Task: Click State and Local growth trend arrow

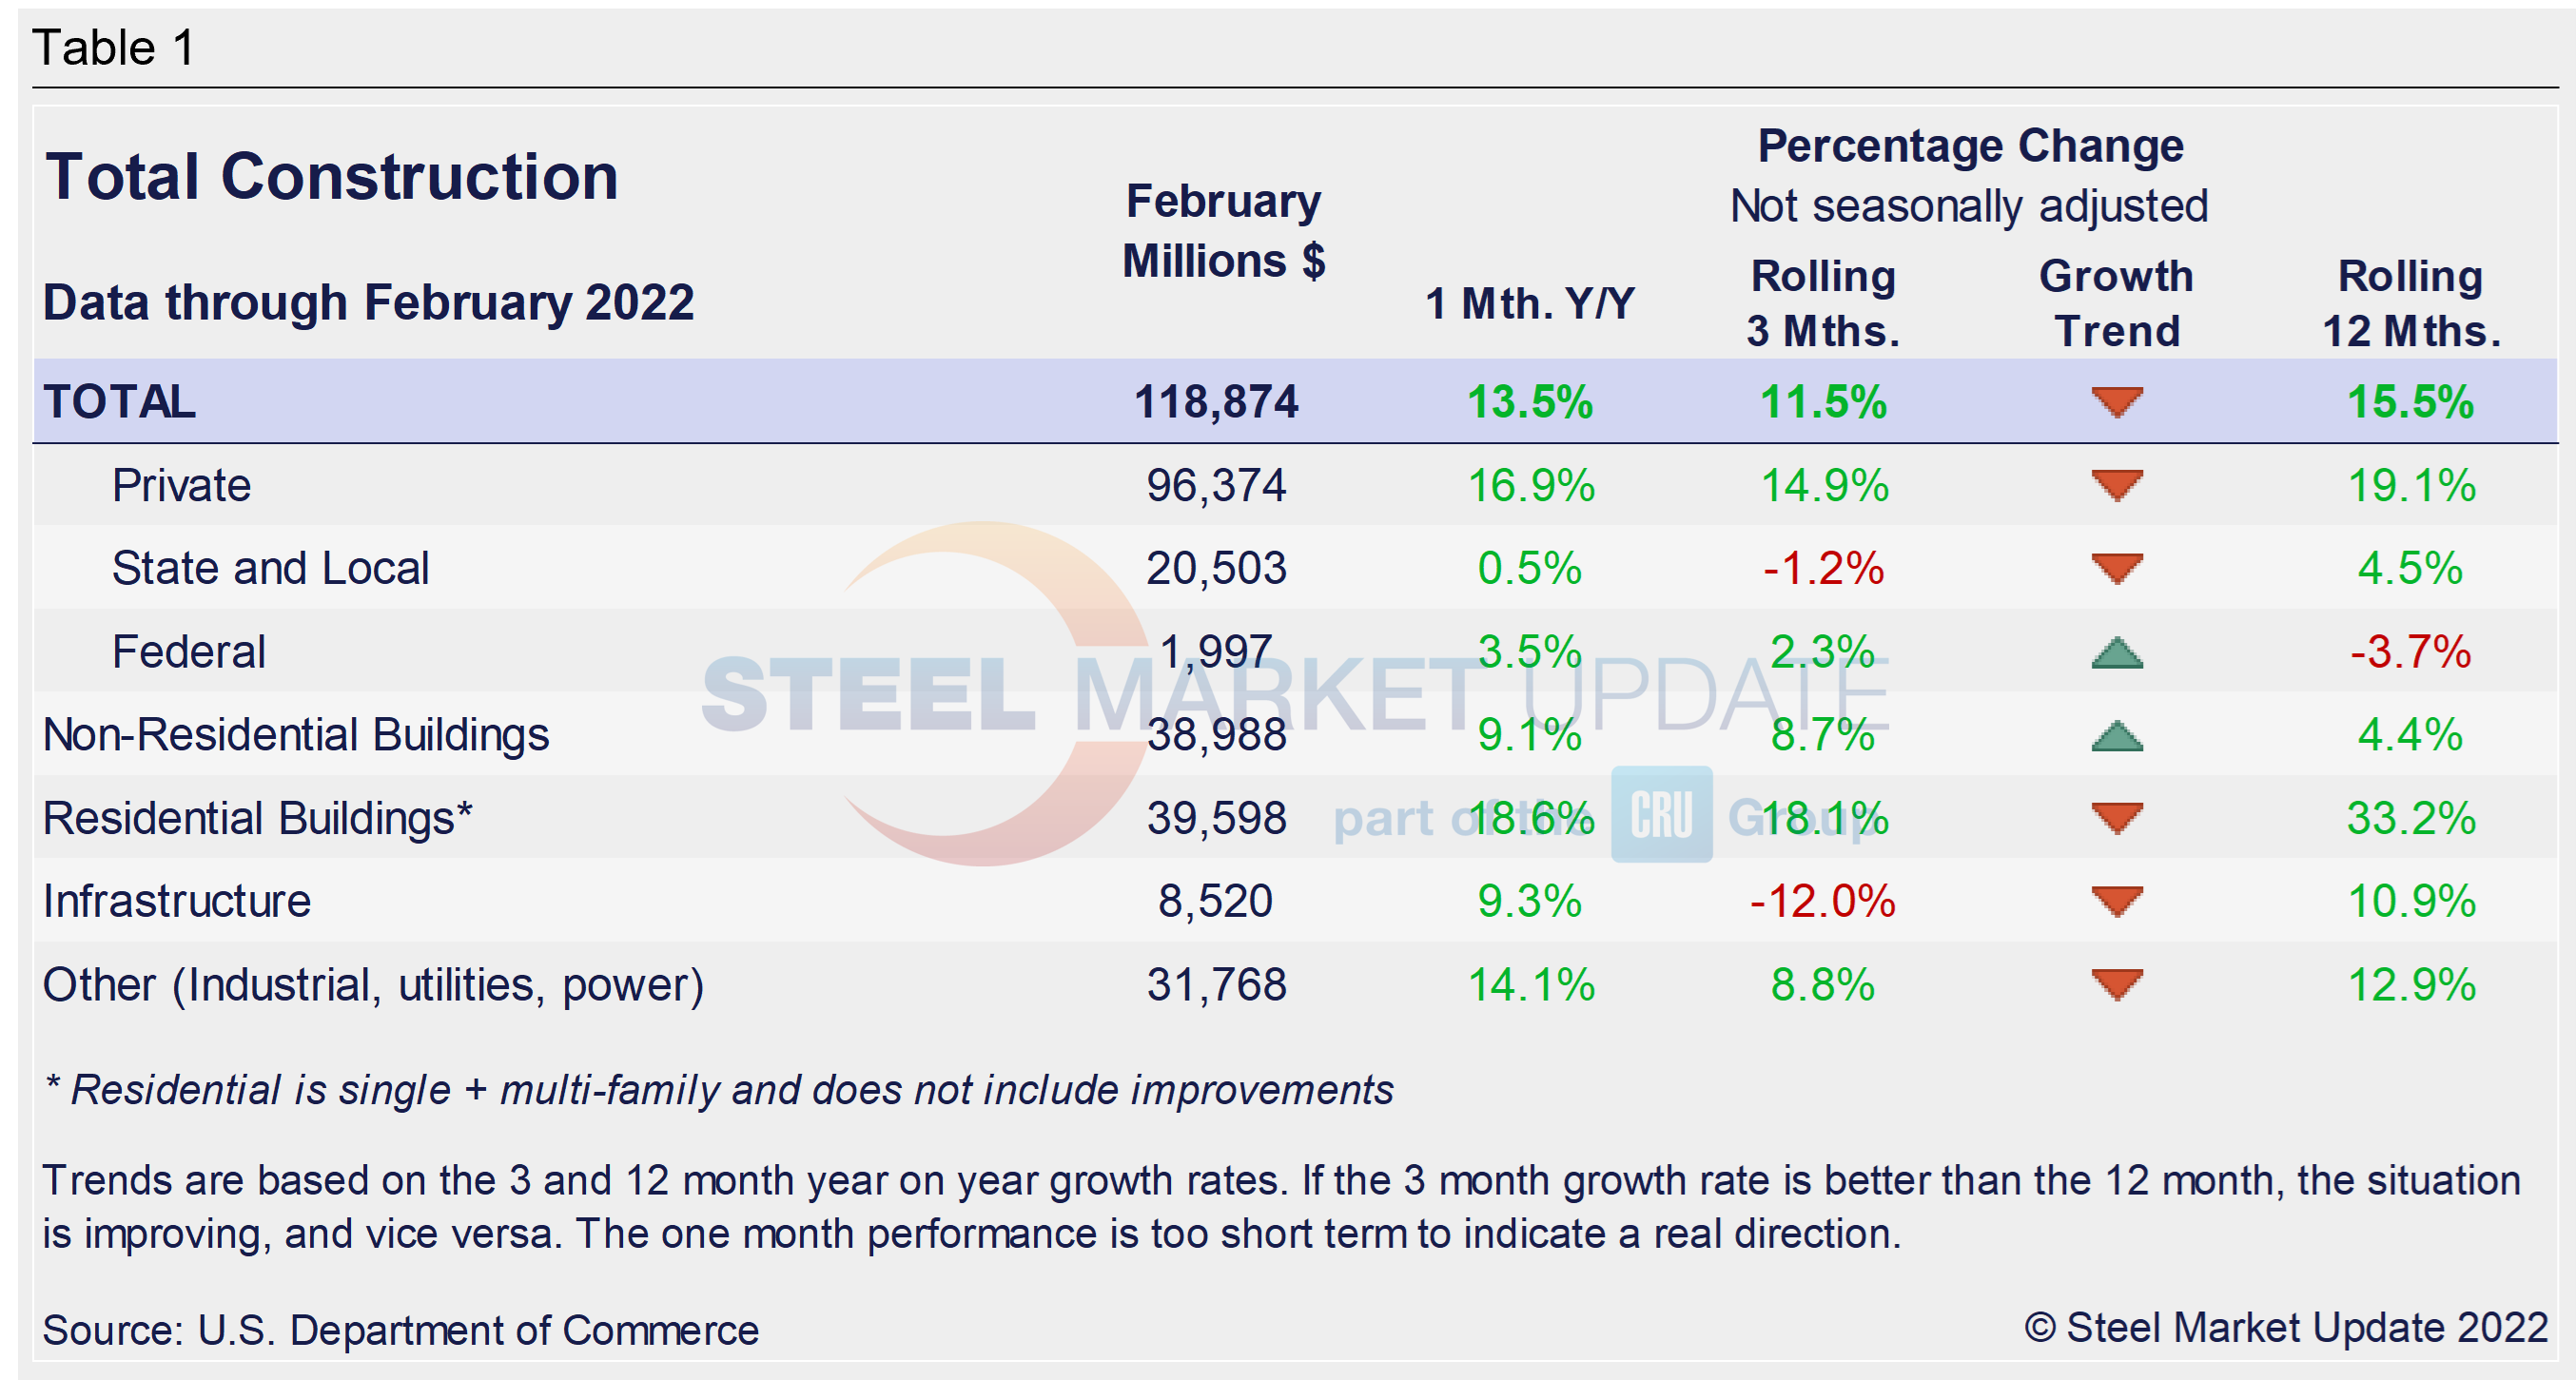Action: click(2116, 568)
